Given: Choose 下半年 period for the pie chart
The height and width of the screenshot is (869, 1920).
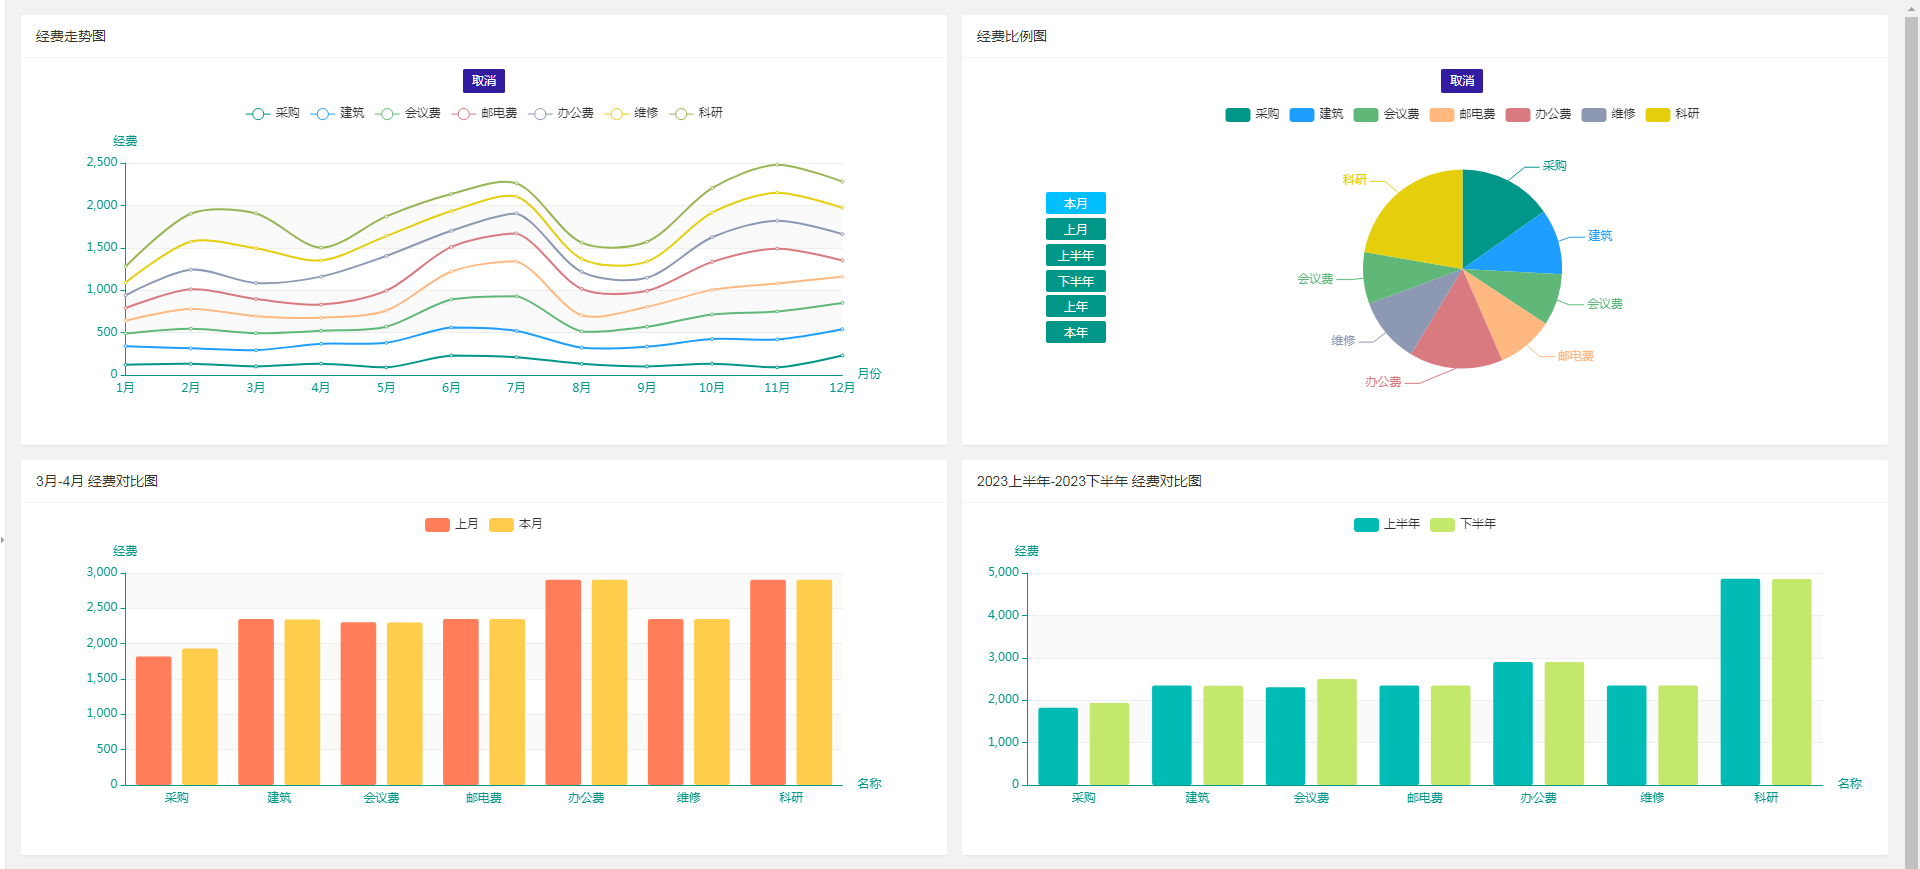Looking at the screenshot, I should click(x=1075, y=281).
